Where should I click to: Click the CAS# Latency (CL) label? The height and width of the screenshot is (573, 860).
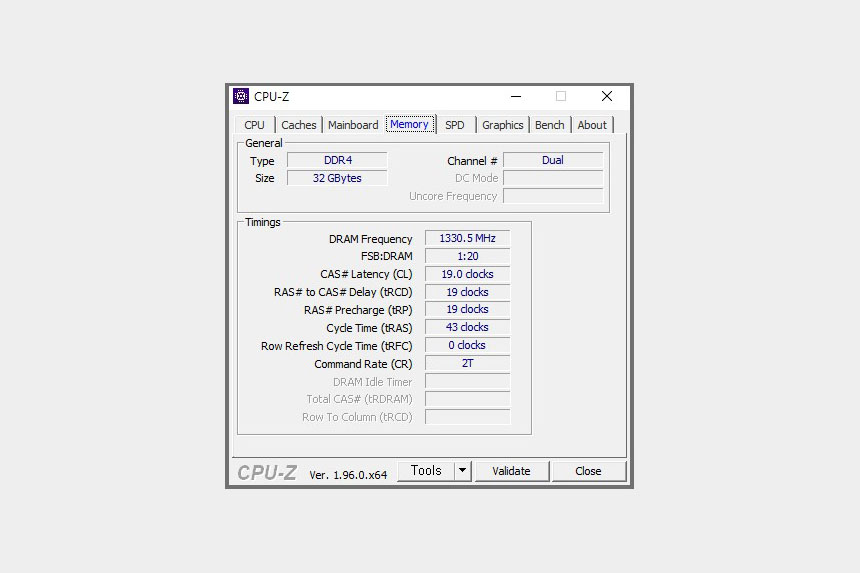click(x=366, y=274)
